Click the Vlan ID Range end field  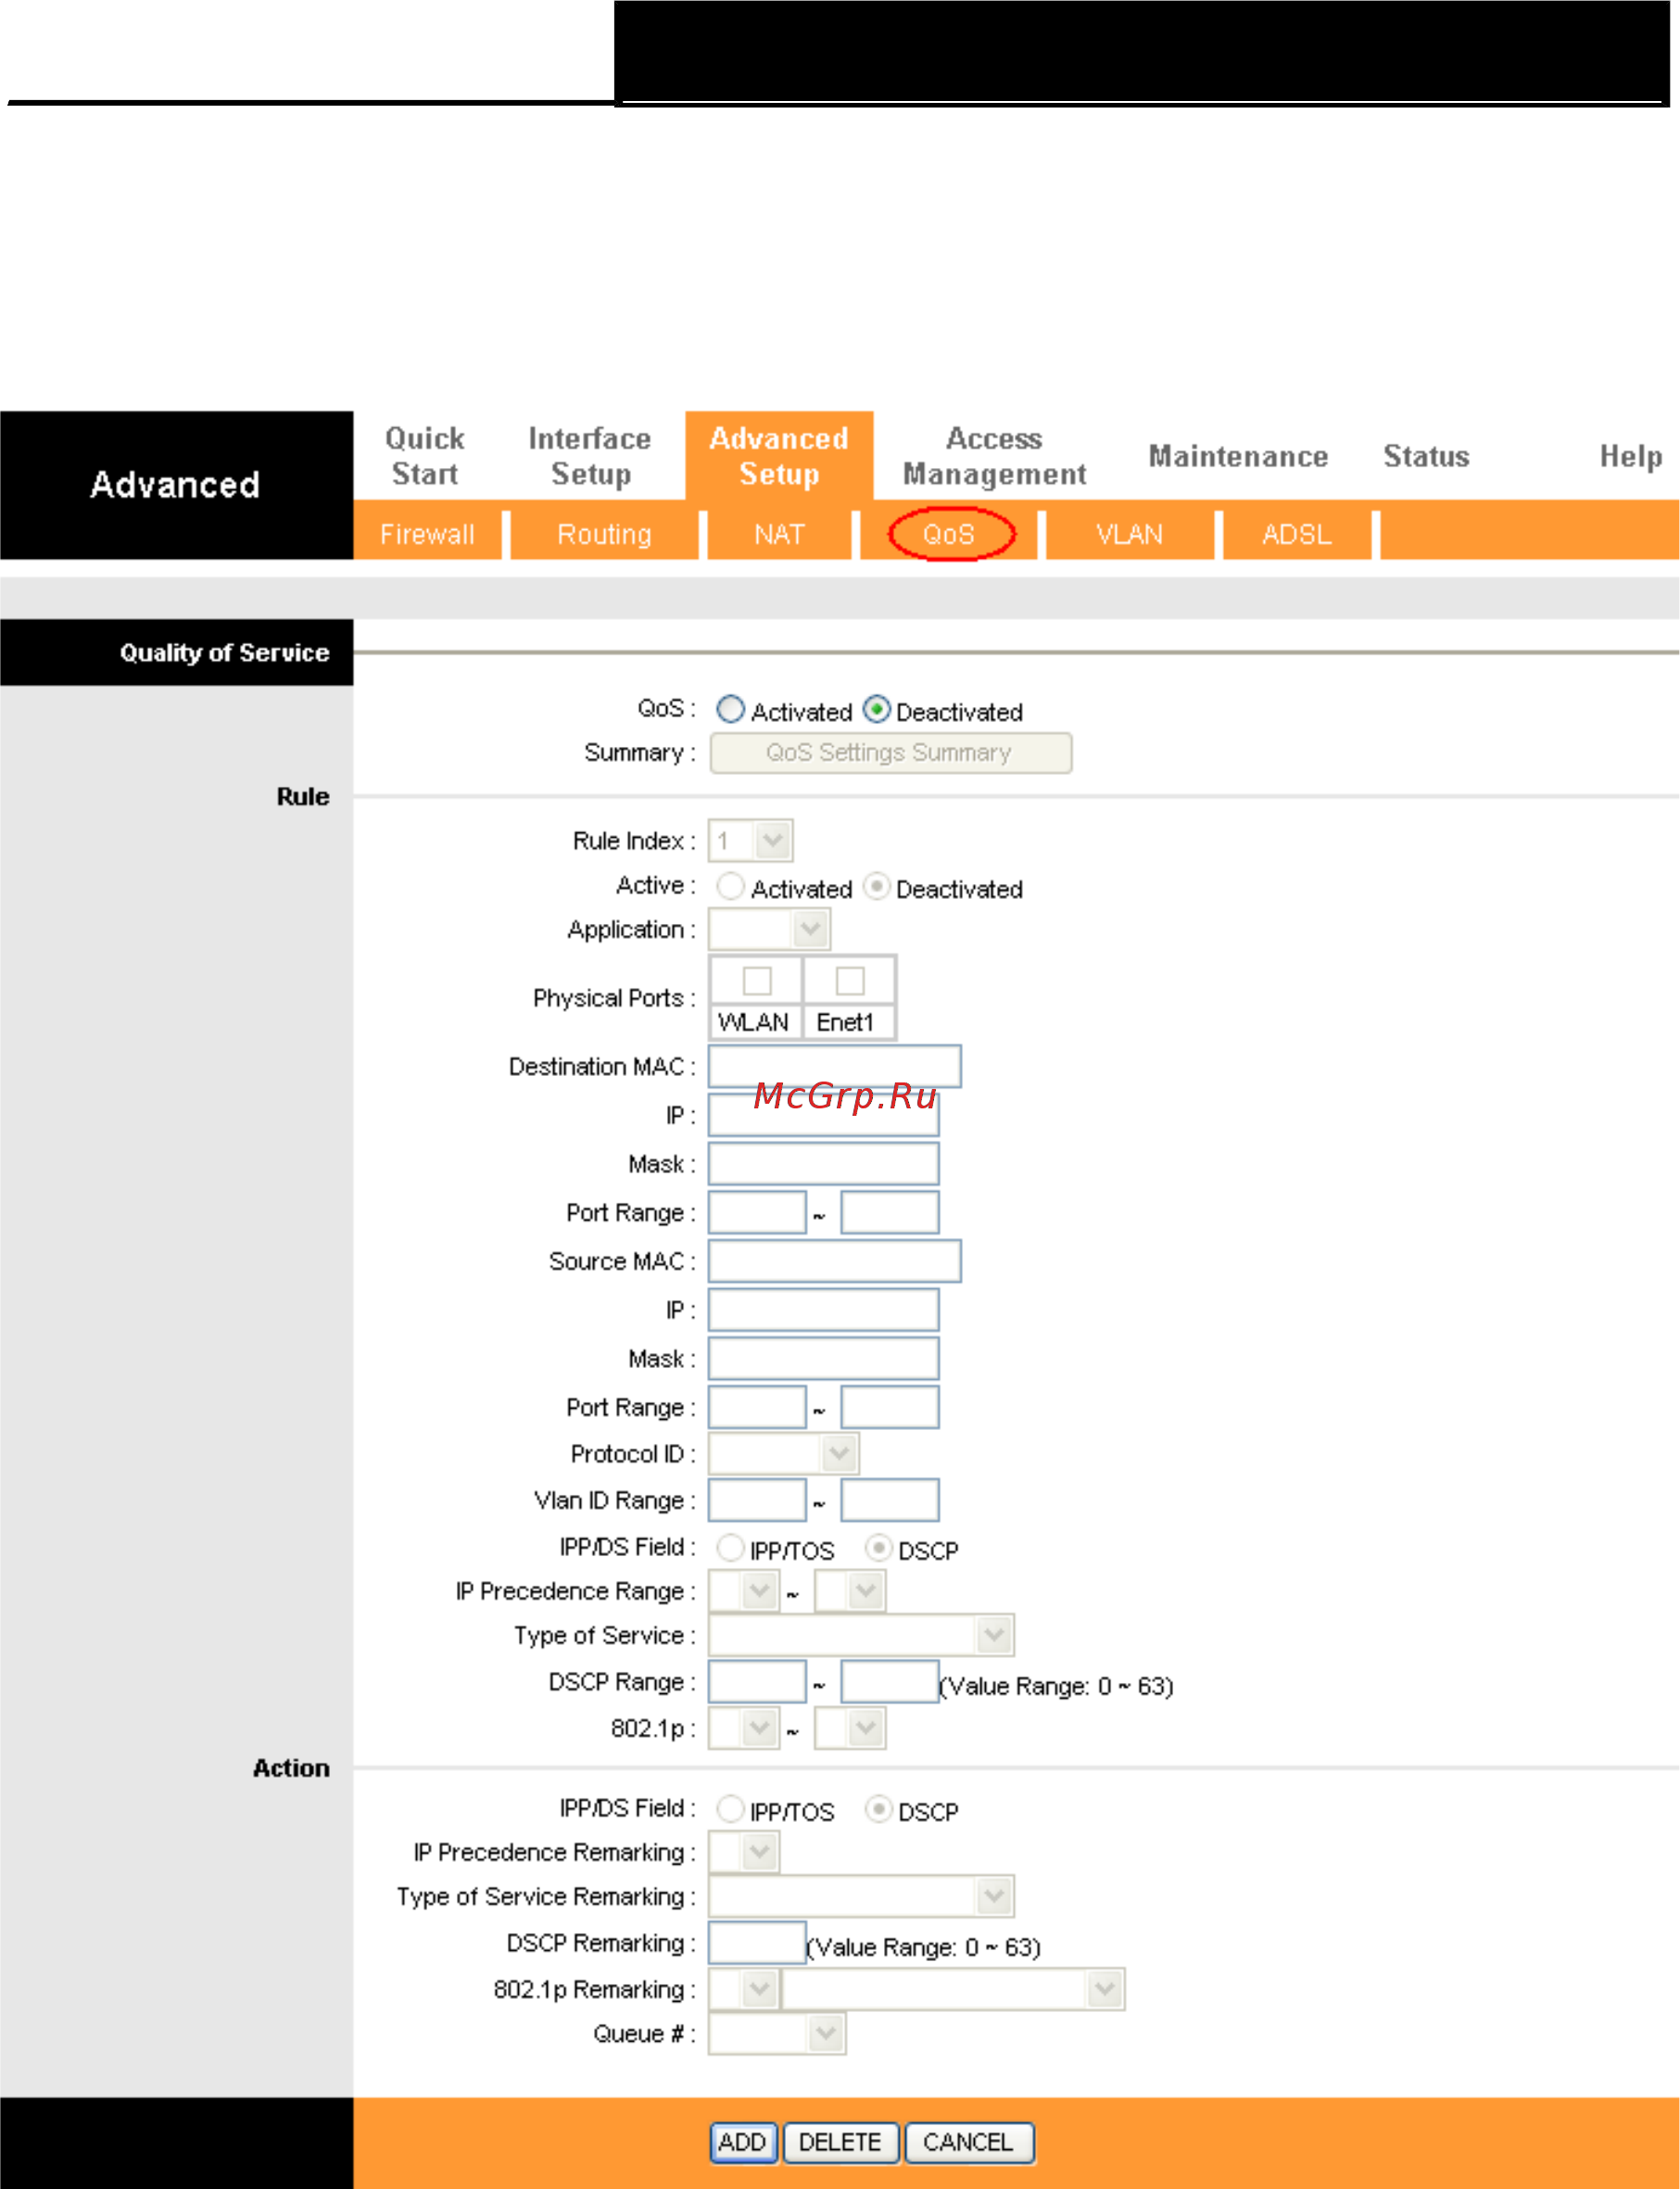[890, 1500]
